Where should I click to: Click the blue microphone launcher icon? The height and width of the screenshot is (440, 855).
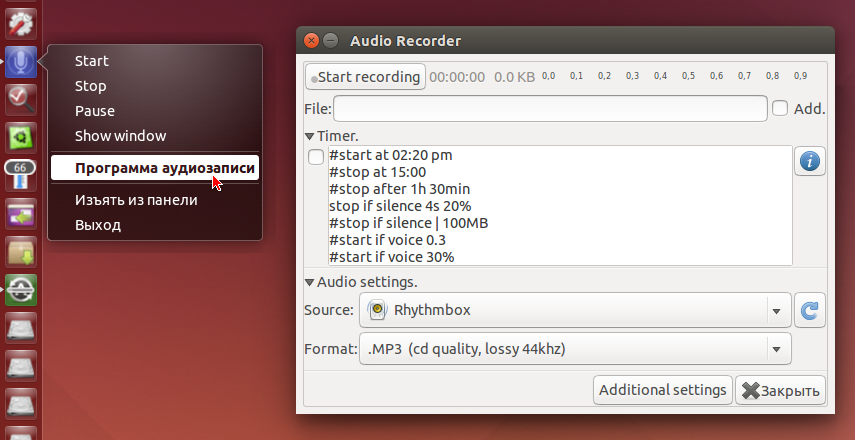(21, 62)
